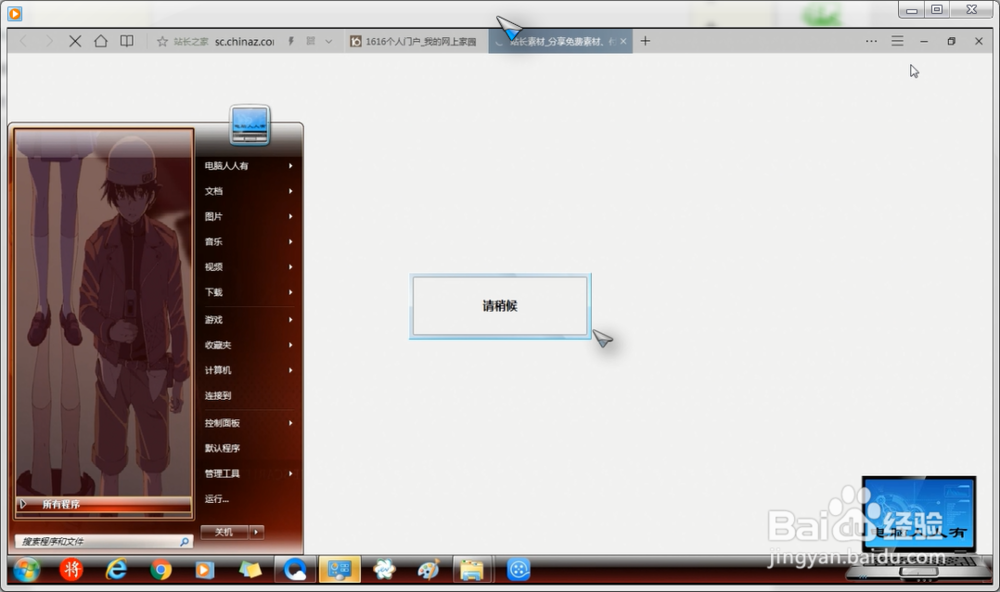The image size is (1000, 592).
Task: Open the blue film reel taskbar icon
Action: [x=518, y=569]
